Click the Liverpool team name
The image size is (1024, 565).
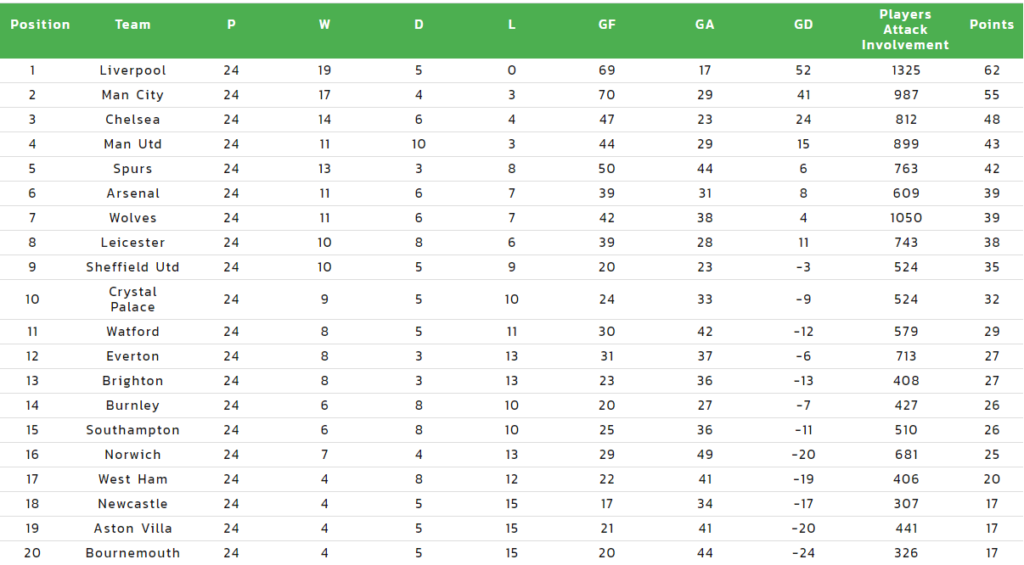tap(133, 71)
